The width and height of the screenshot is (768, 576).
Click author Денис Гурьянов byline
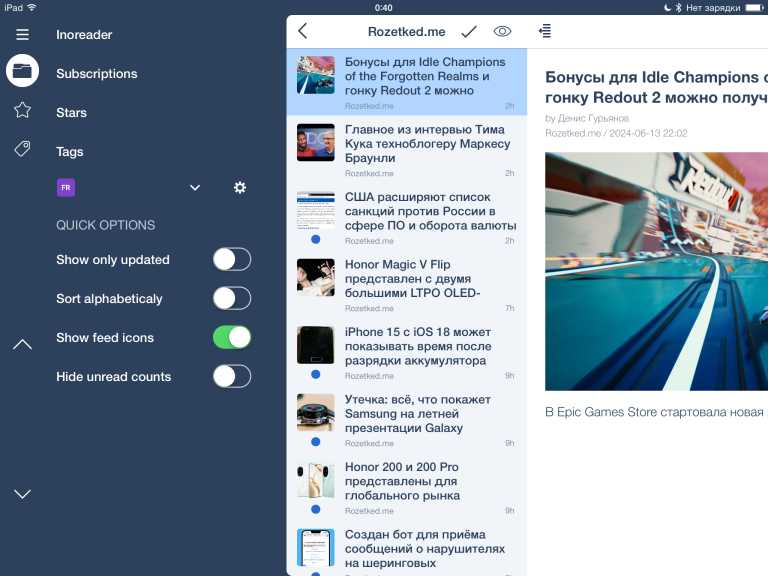point(587,118)
